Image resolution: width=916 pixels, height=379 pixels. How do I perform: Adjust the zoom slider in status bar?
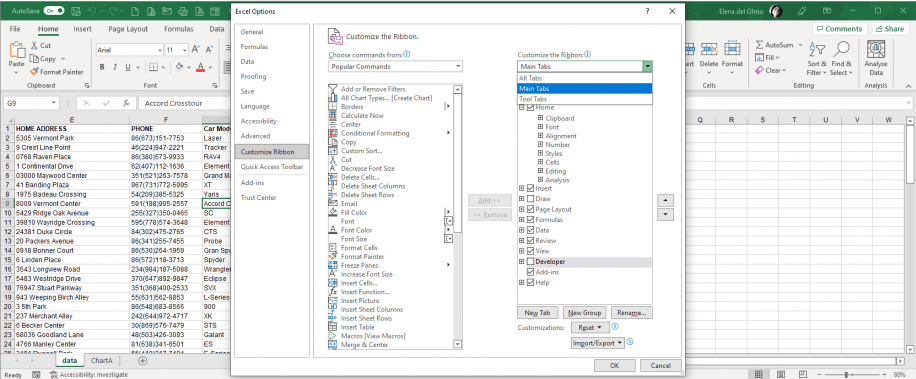tap(846, 374)
